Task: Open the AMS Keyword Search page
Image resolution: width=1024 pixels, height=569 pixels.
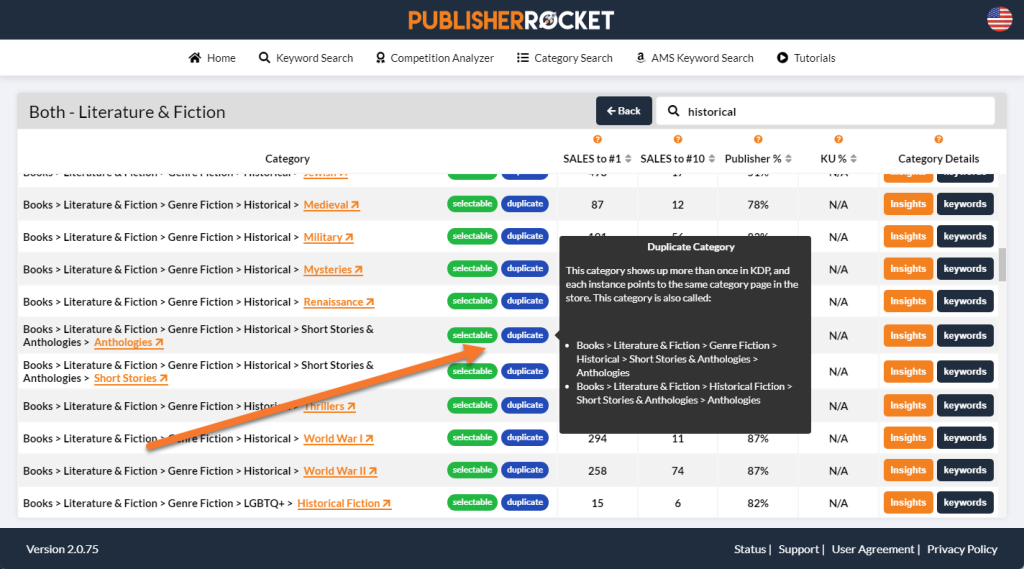Action: [694, 58]
